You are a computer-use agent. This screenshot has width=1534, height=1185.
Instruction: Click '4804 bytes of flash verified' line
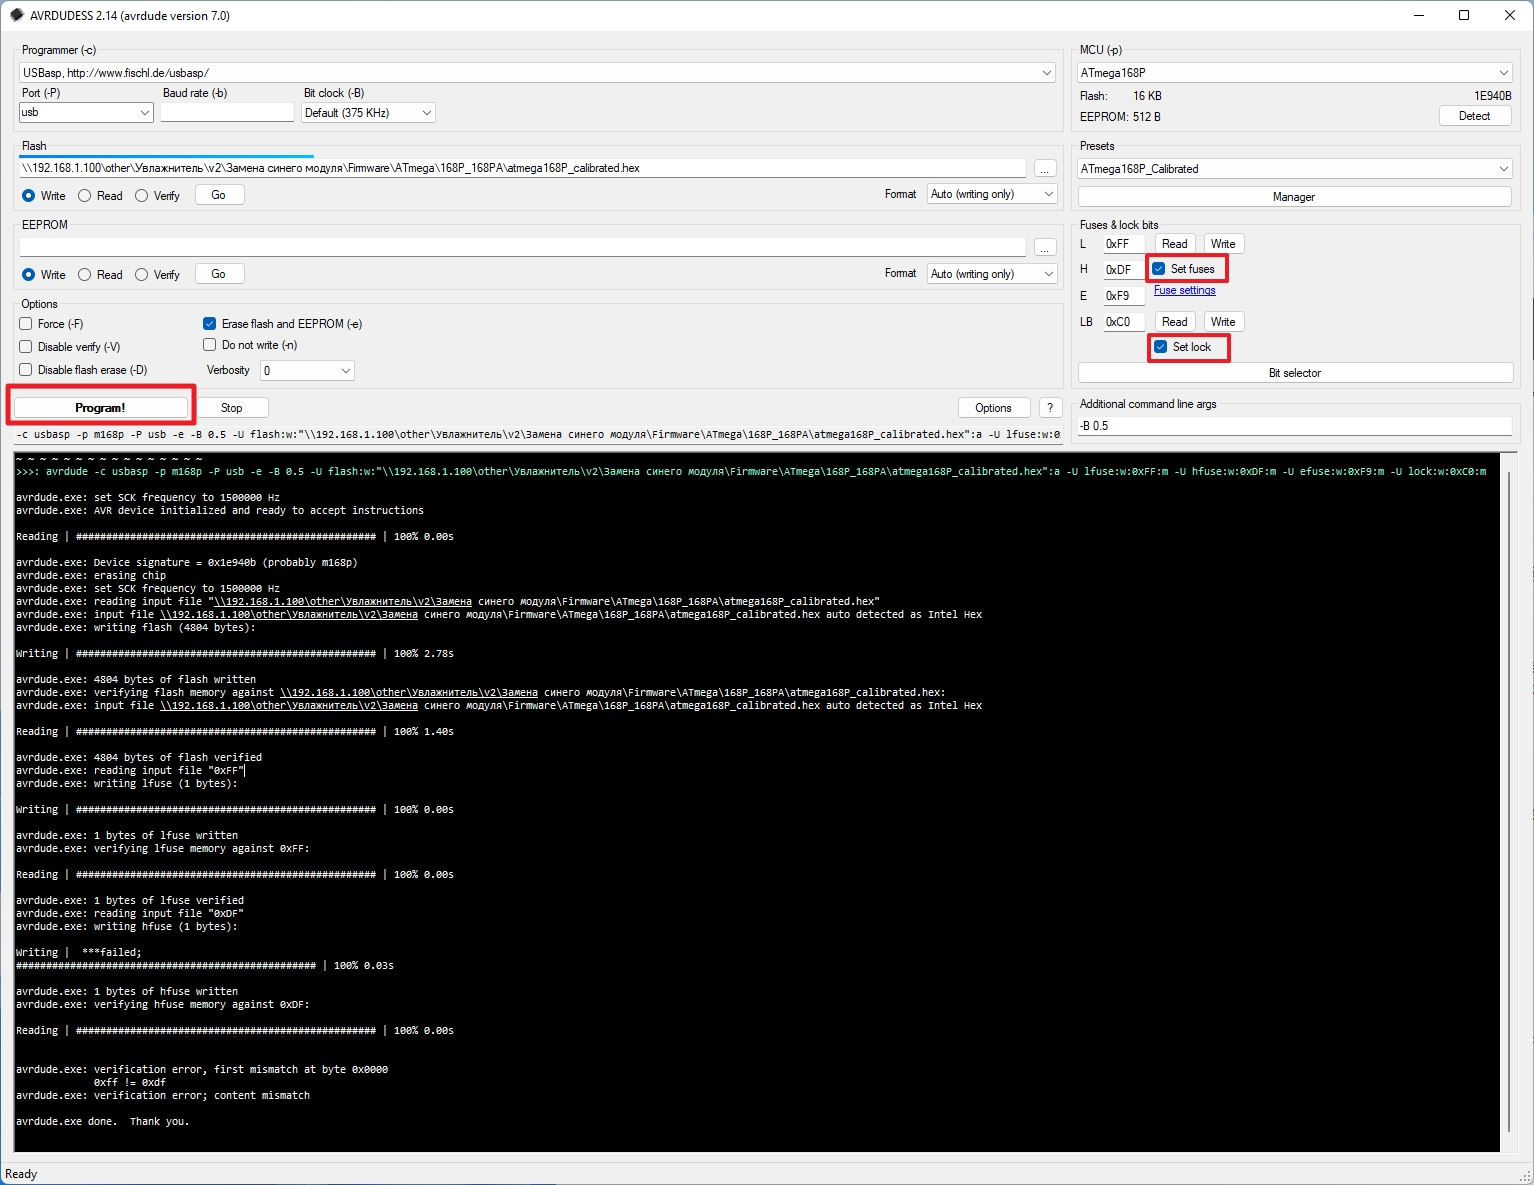(x=139, y=758)
